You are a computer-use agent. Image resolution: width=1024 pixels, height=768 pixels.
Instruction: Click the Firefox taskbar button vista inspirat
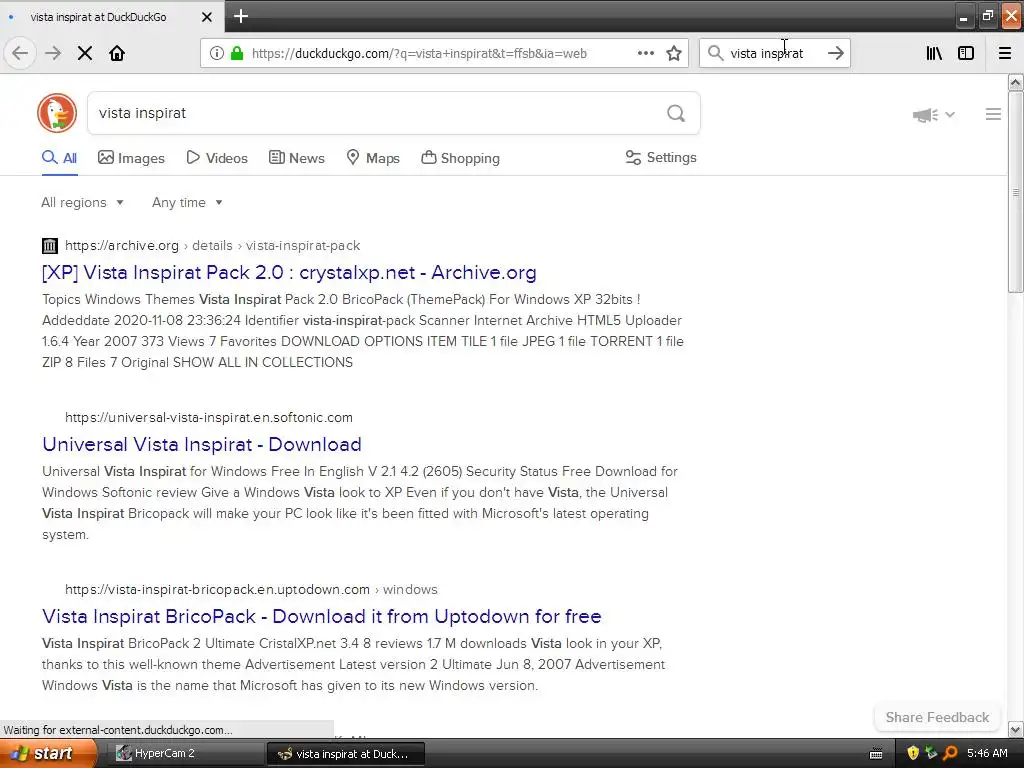[346, 754]
